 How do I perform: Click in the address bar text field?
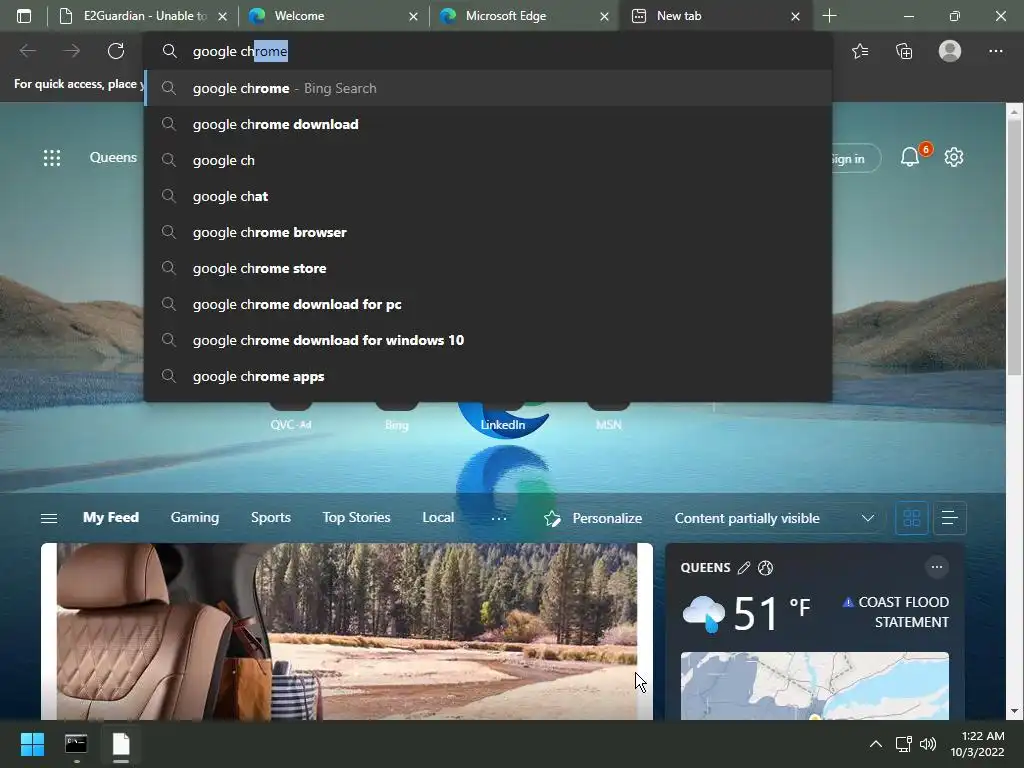point(488,51)
